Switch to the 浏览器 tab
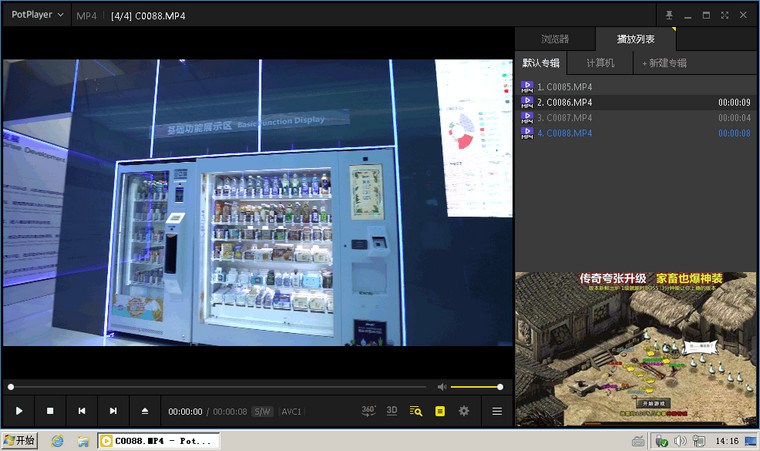The height and width of the screenshot is (451, 760). 555,39
